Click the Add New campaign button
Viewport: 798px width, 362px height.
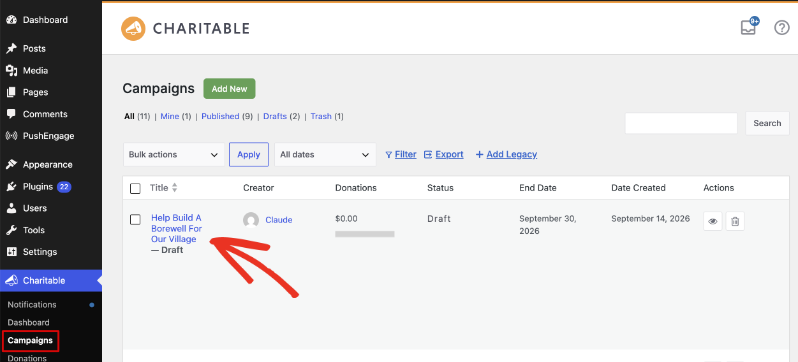click(x=230, y=89)
